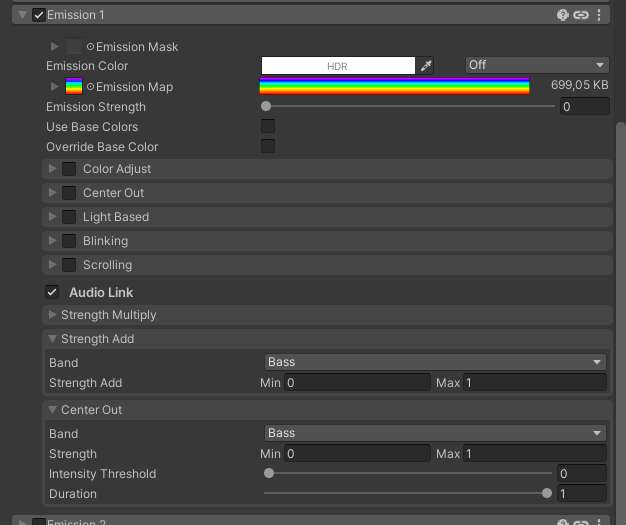This screenshot has height=525, width=626.
Task: Click the Emission Strength label
Action: [x=96, y=107]
